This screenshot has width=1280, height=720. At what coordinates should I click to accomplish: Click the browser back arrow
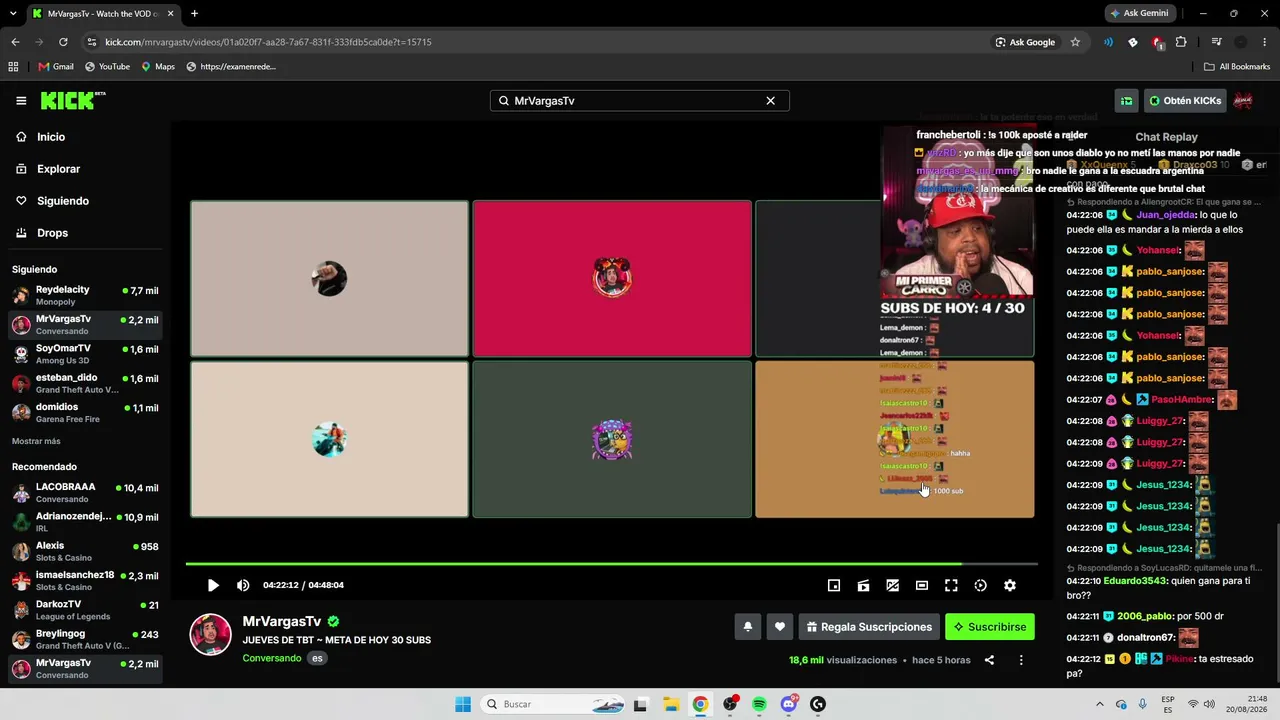[x=15, y=42]
